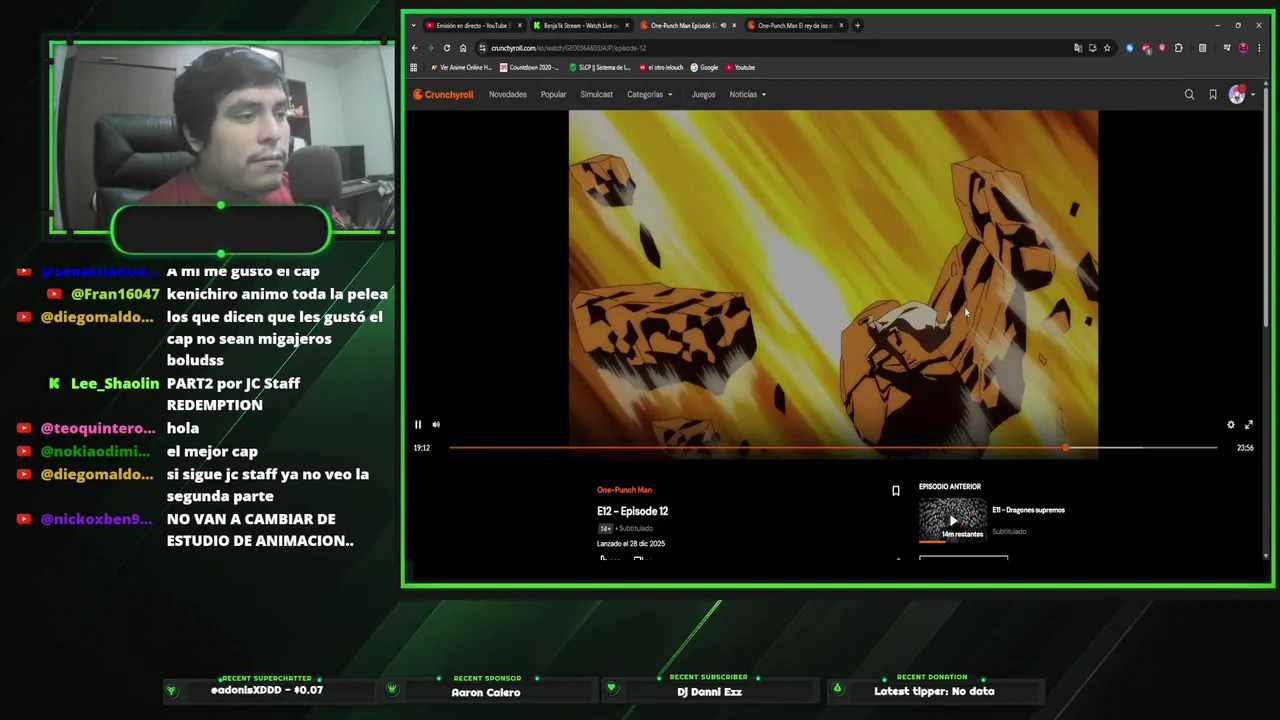Screen dimensions: 1280x720
Task: Click the Lanzado el 28 dic 2025 text
Action: click(x=631, y=544)
